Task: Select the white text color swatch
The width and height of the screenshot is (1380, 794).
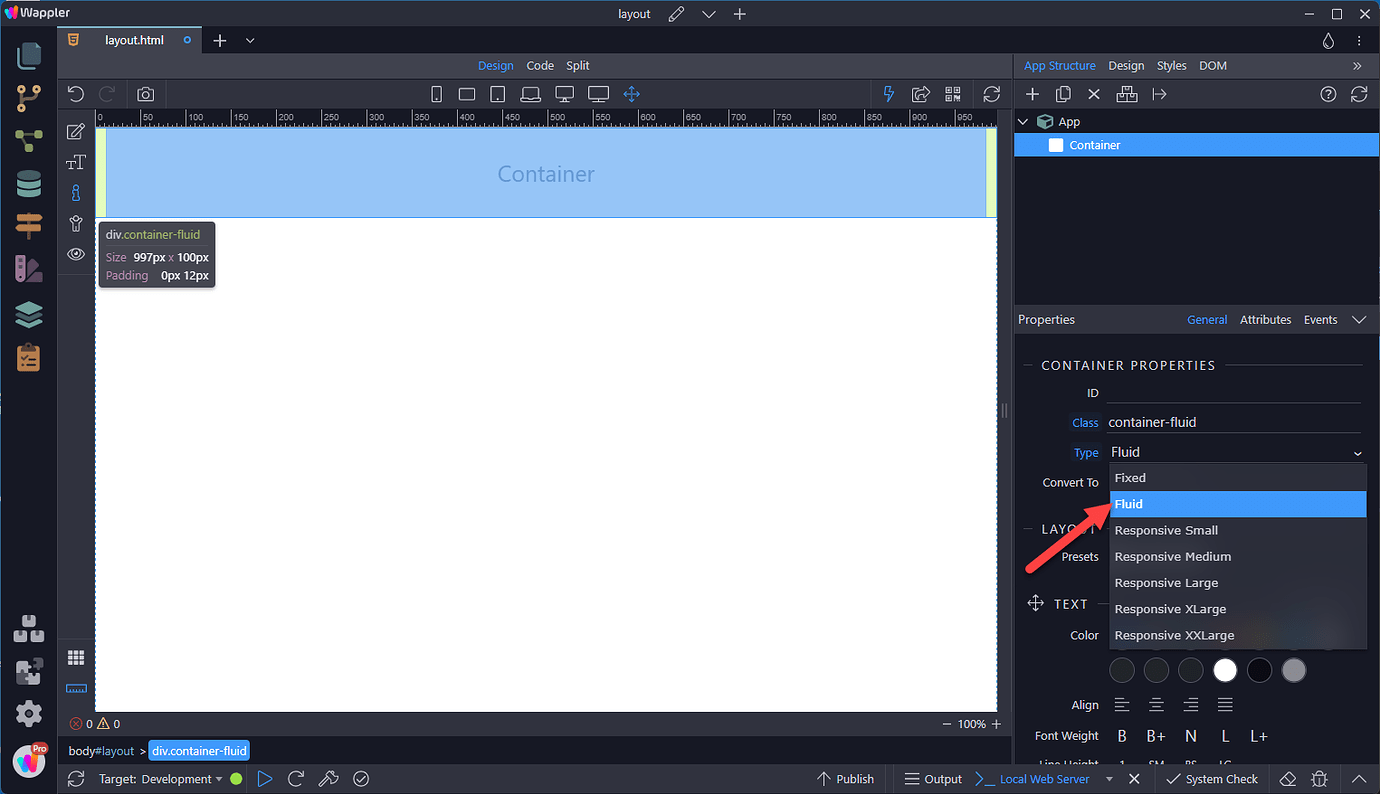Action: 1225,670
